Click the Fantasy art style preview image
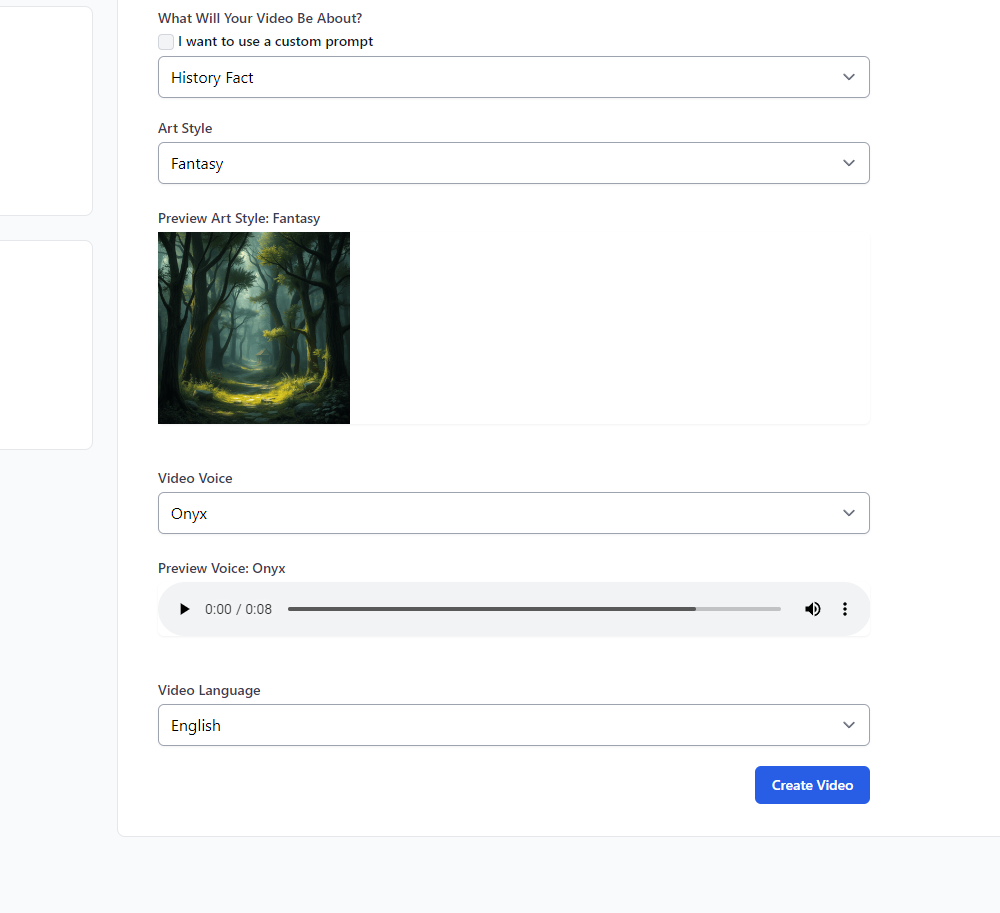This screenshot has width=1000, height=913. pos(254,328)
